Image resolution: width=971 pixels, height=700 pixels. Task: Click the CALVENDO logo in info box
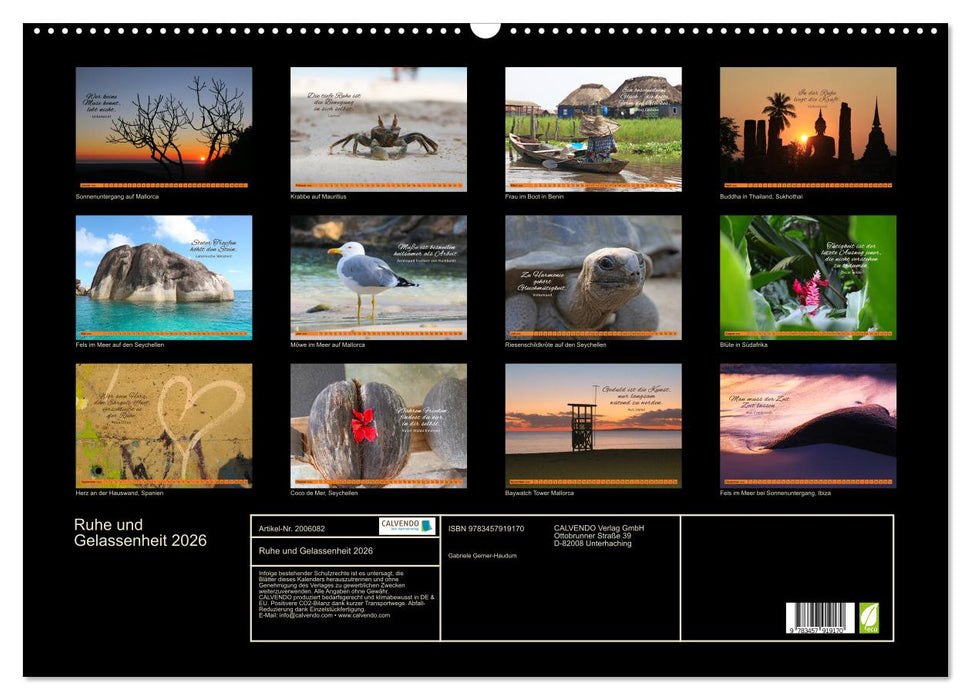tap(407, 526)
